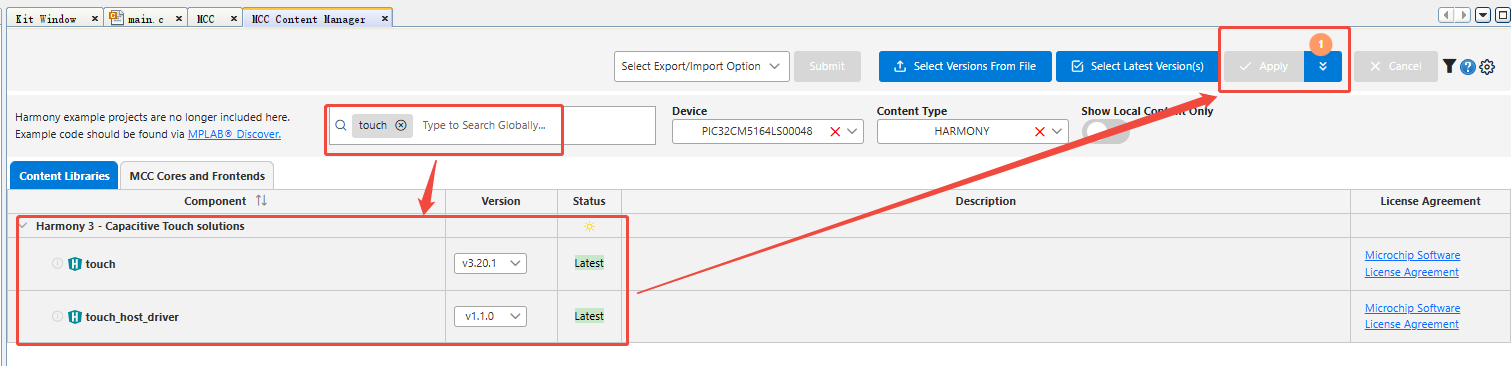Open the settings gear icon
This screenshot has width=1511, height=366.
(x=1487, y=67)
